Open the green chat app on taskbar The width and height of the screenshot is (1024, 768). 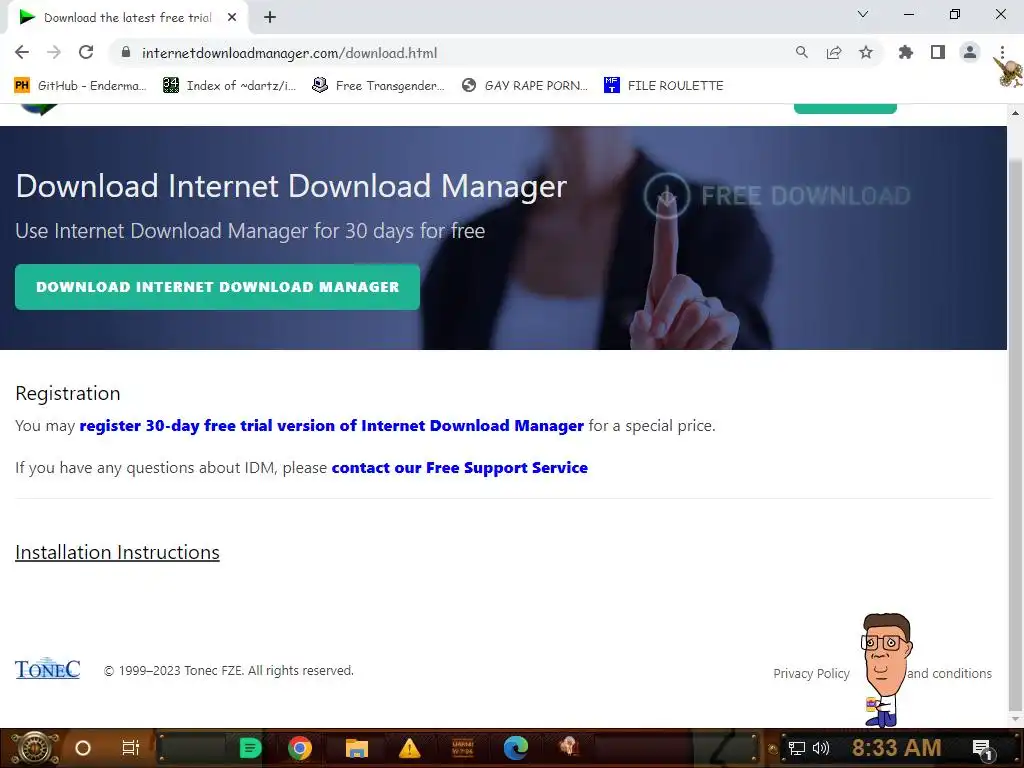(250, 748)
